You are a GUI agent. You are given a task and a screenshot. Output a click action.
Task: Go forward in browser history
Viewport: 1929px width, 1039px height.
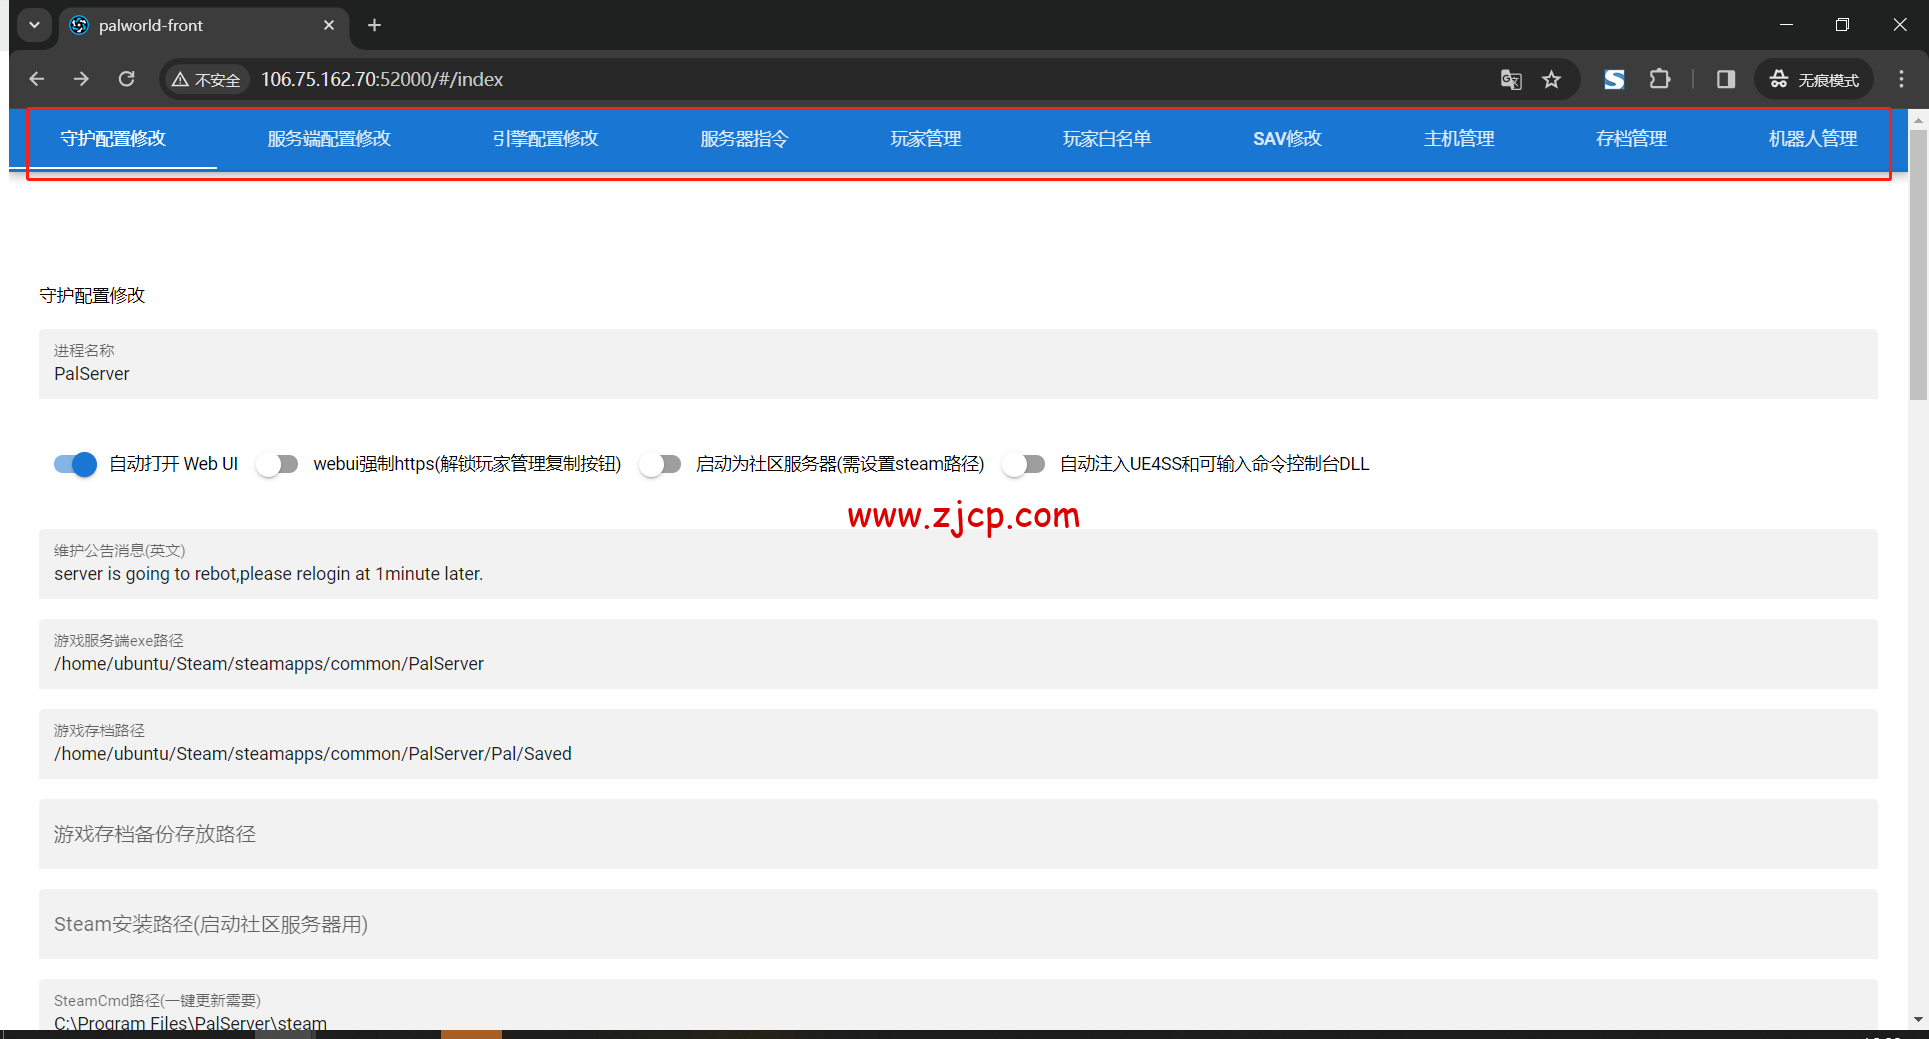[x=81, y=79]
